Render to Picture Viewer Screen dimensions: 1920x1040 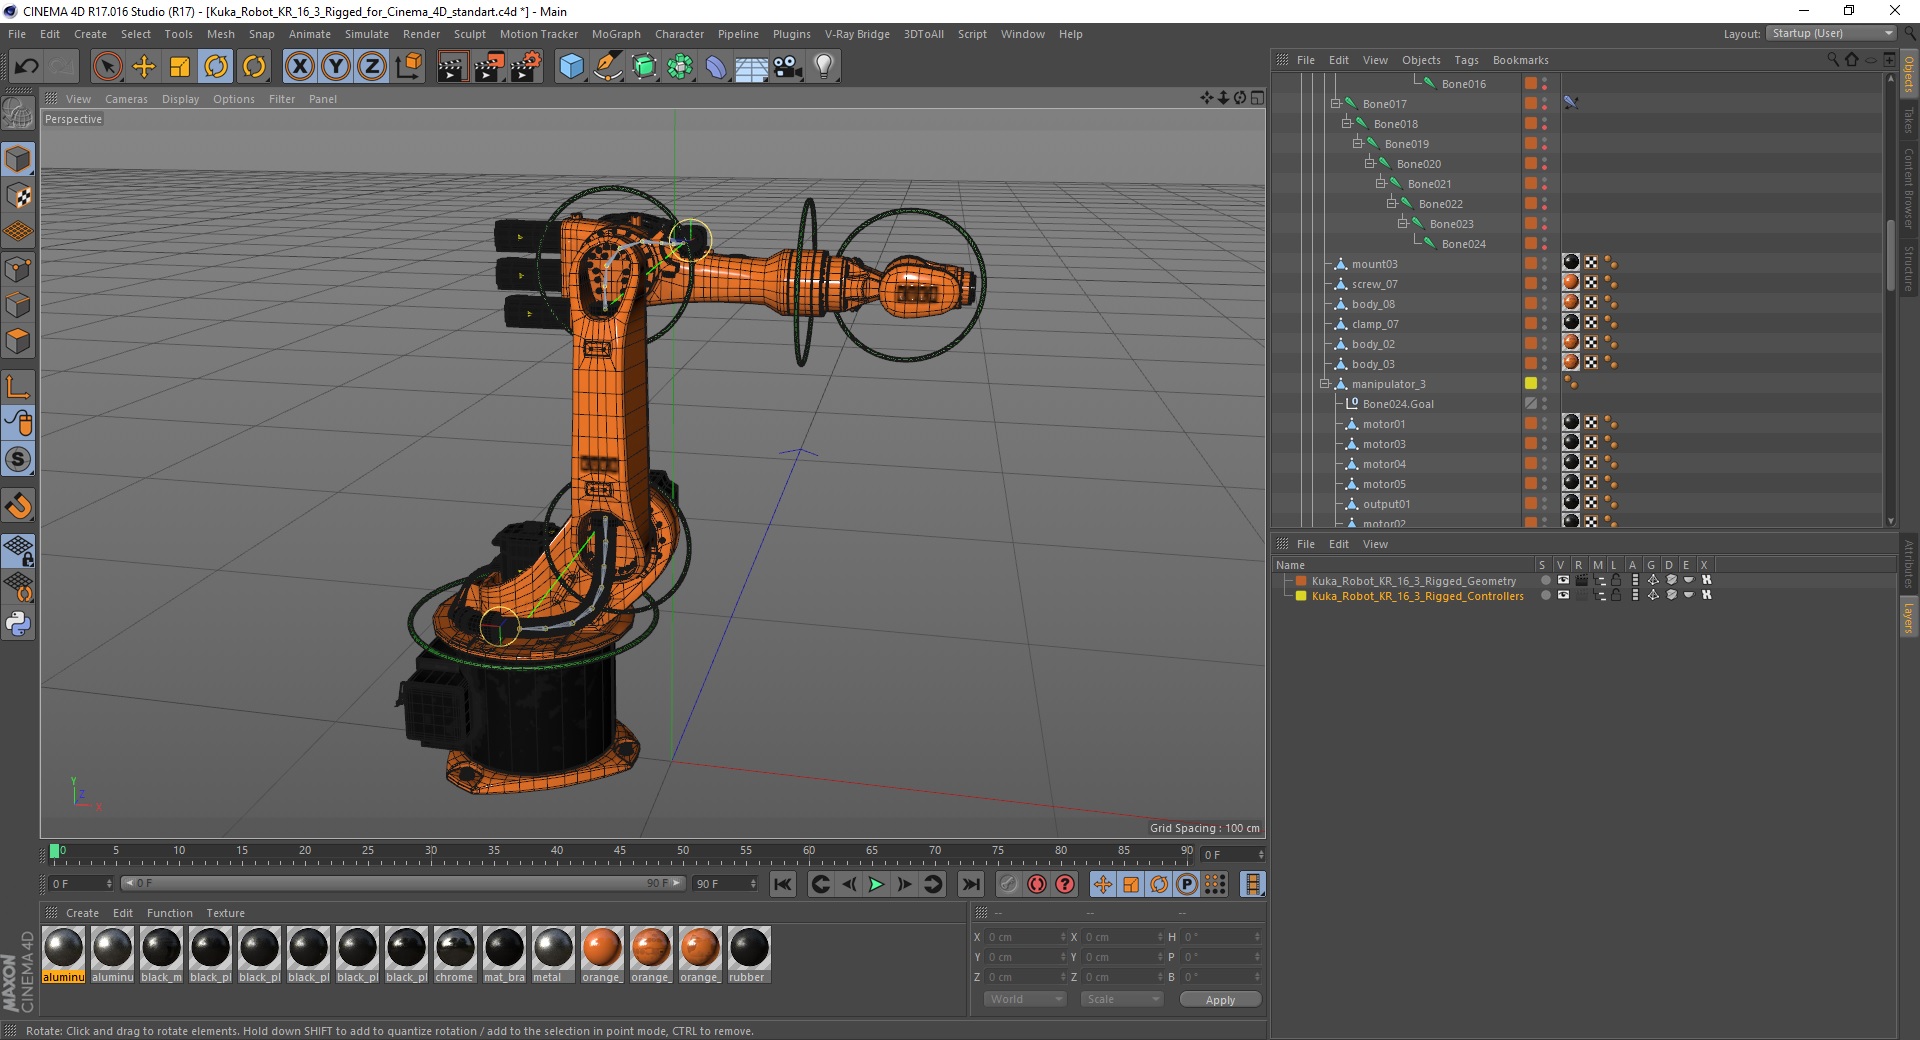[489, 67]
